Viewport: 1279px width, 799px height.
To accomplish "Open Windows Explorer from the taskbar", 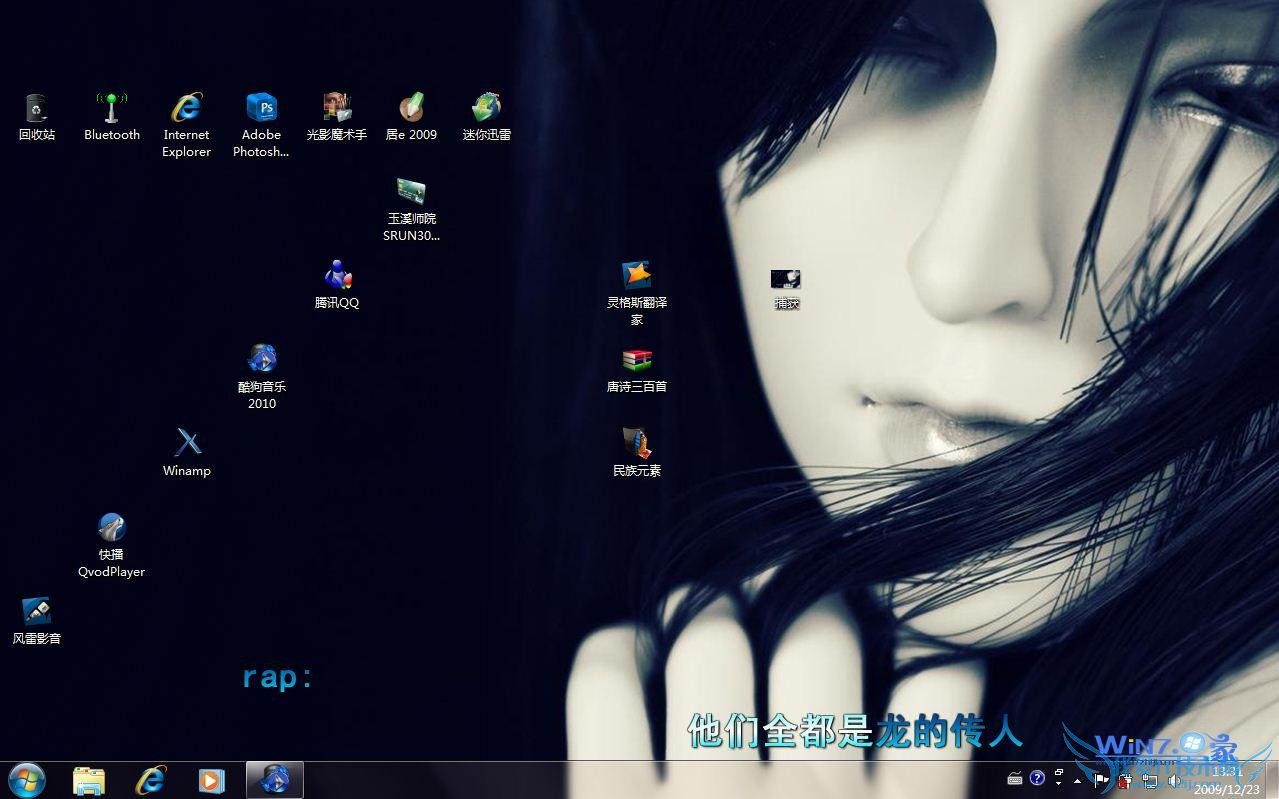I will coord(89,780).
